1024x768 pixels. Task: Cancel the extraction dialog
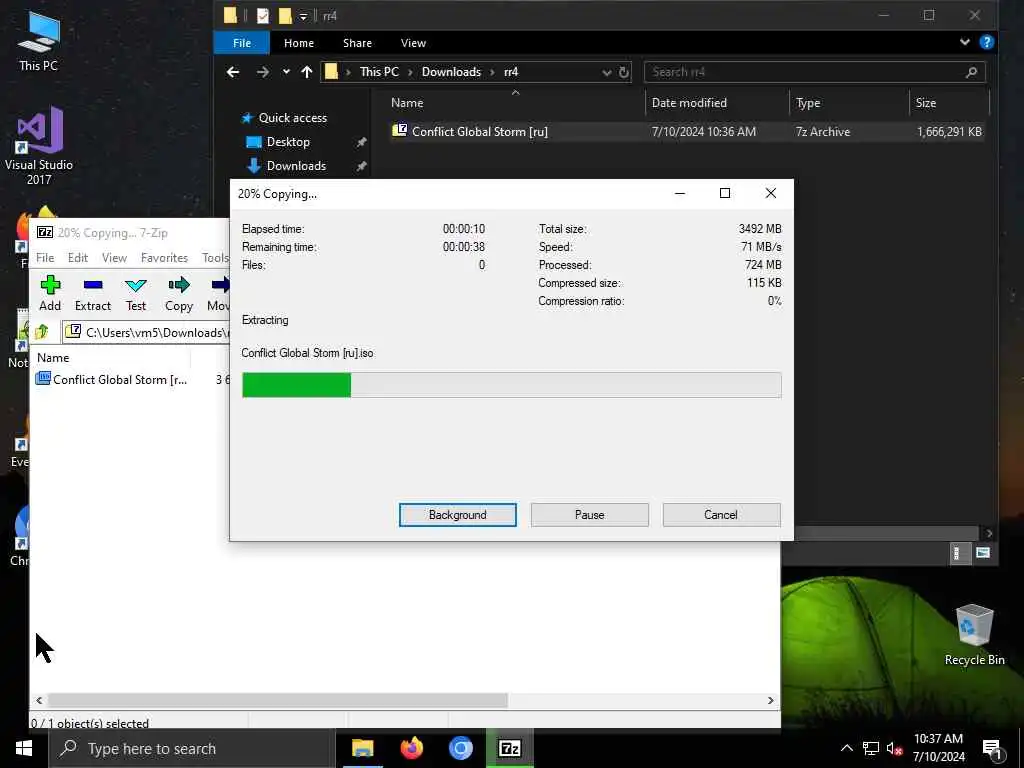pos(721,515)
